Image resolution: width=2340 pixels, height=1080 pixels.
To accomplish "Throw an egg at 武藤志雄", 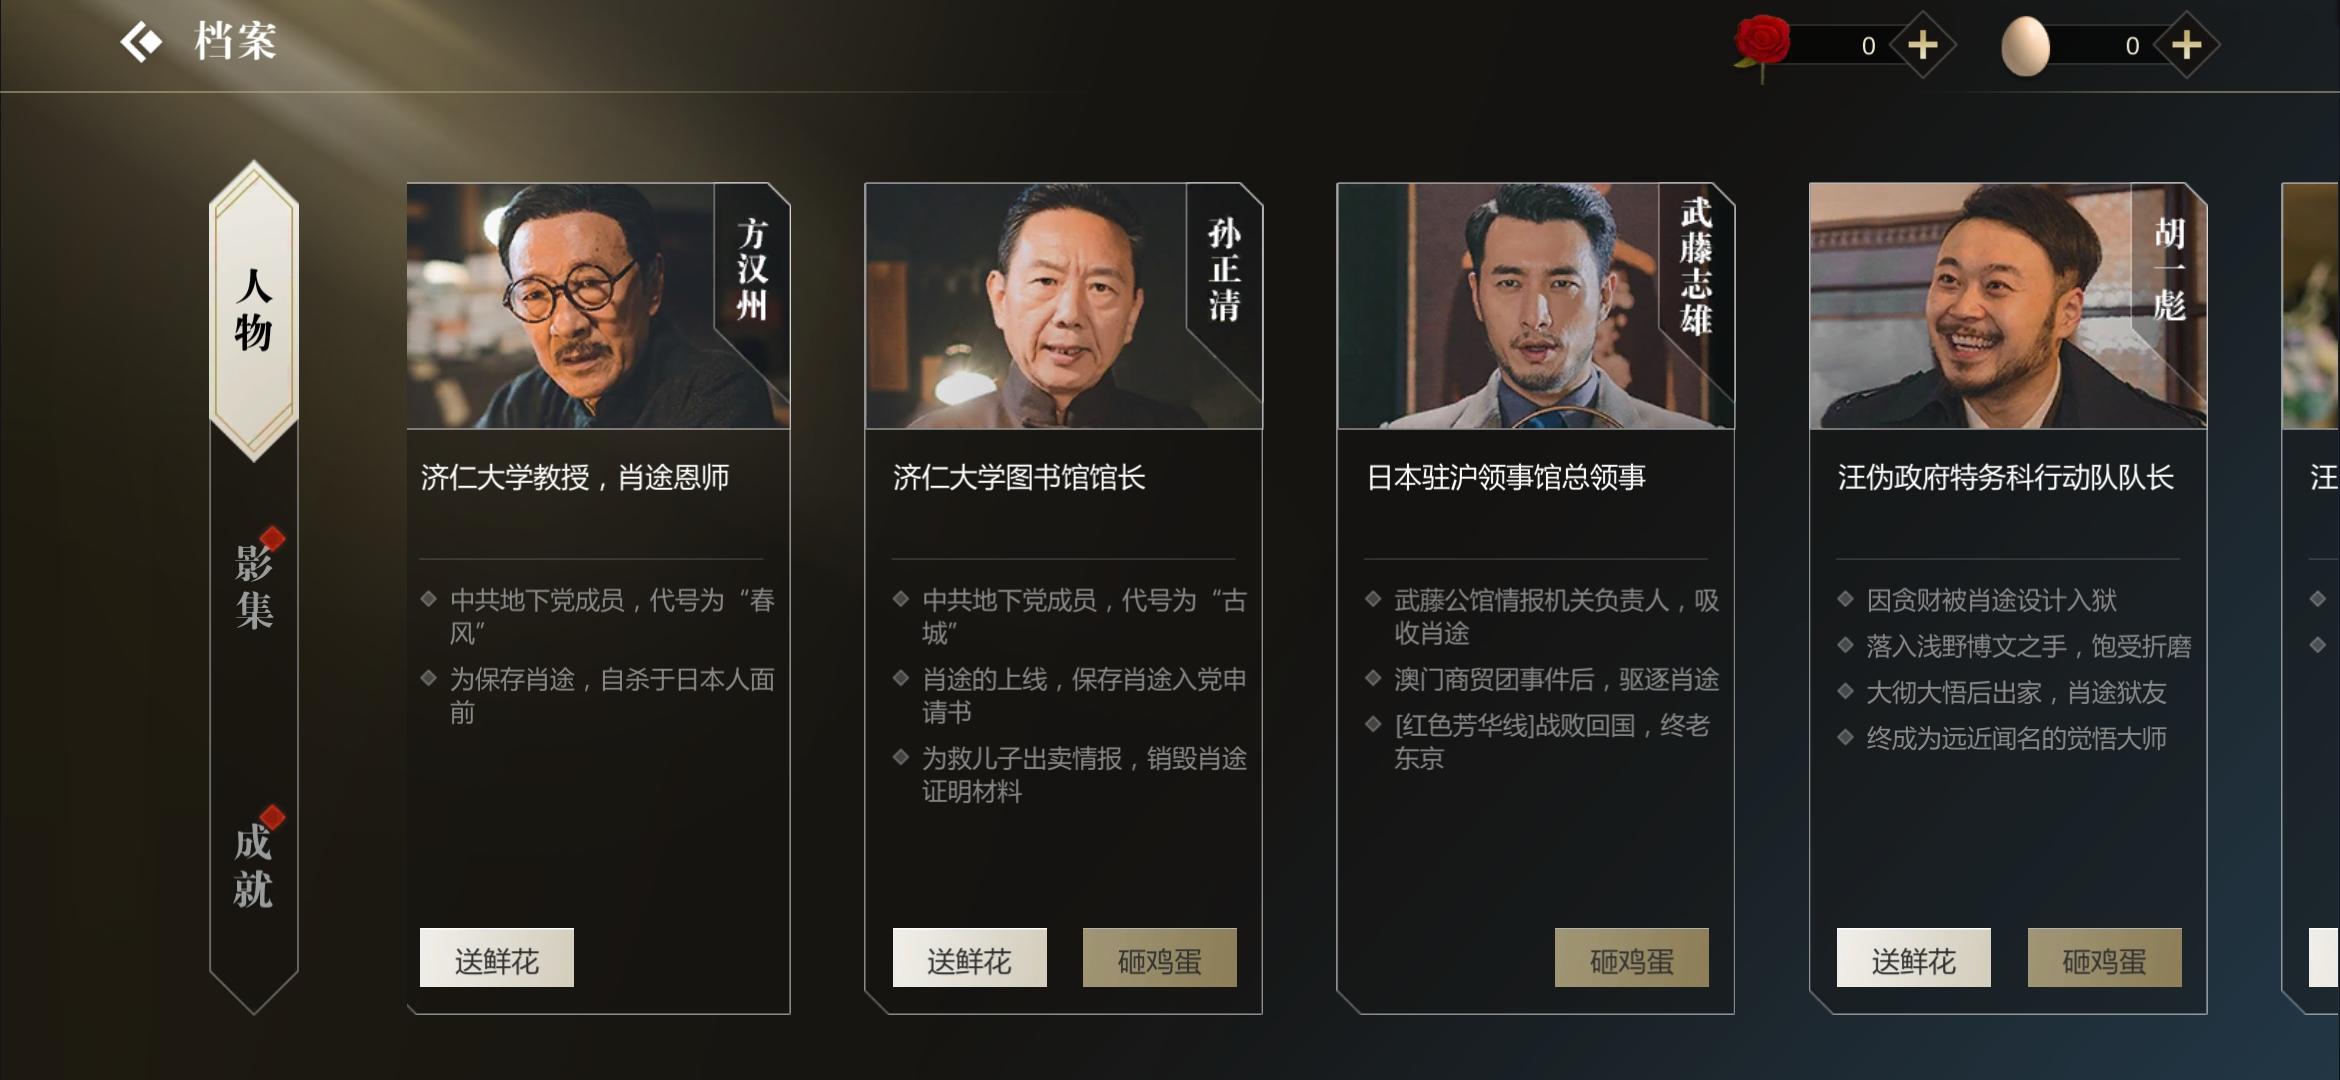I will (x=1632, y=958).
